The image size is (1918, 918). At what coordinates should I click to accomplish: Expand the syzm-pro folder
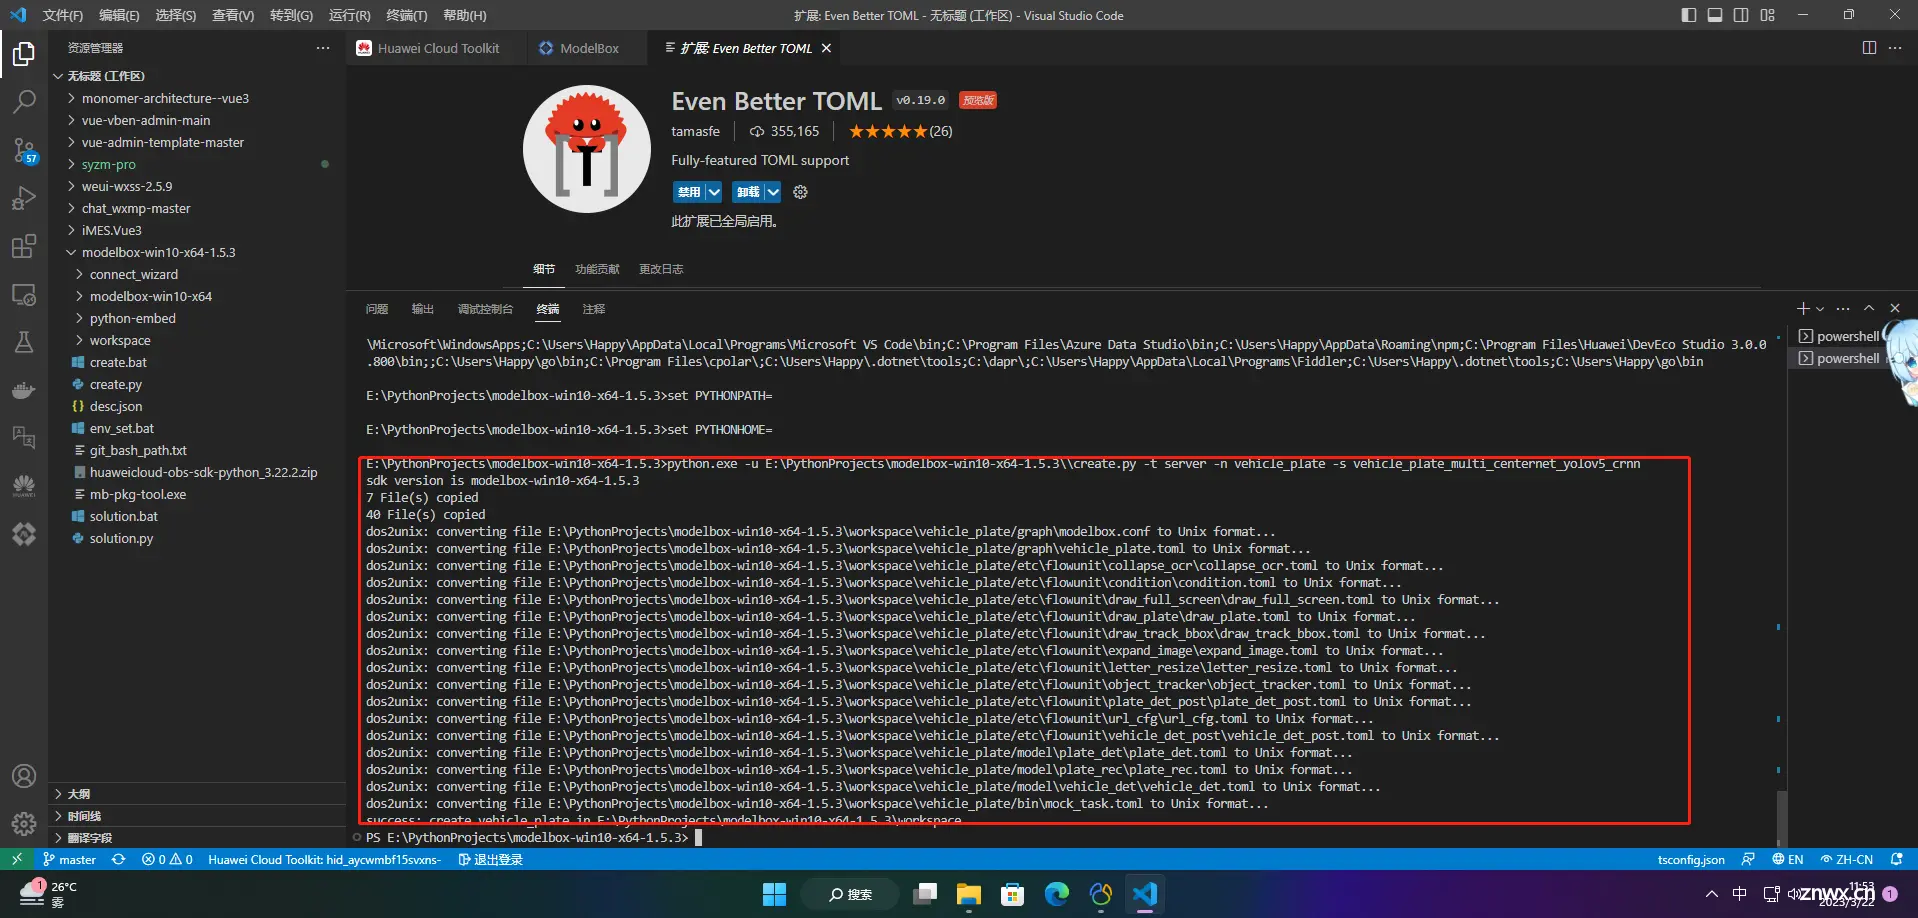pos(71,164)
